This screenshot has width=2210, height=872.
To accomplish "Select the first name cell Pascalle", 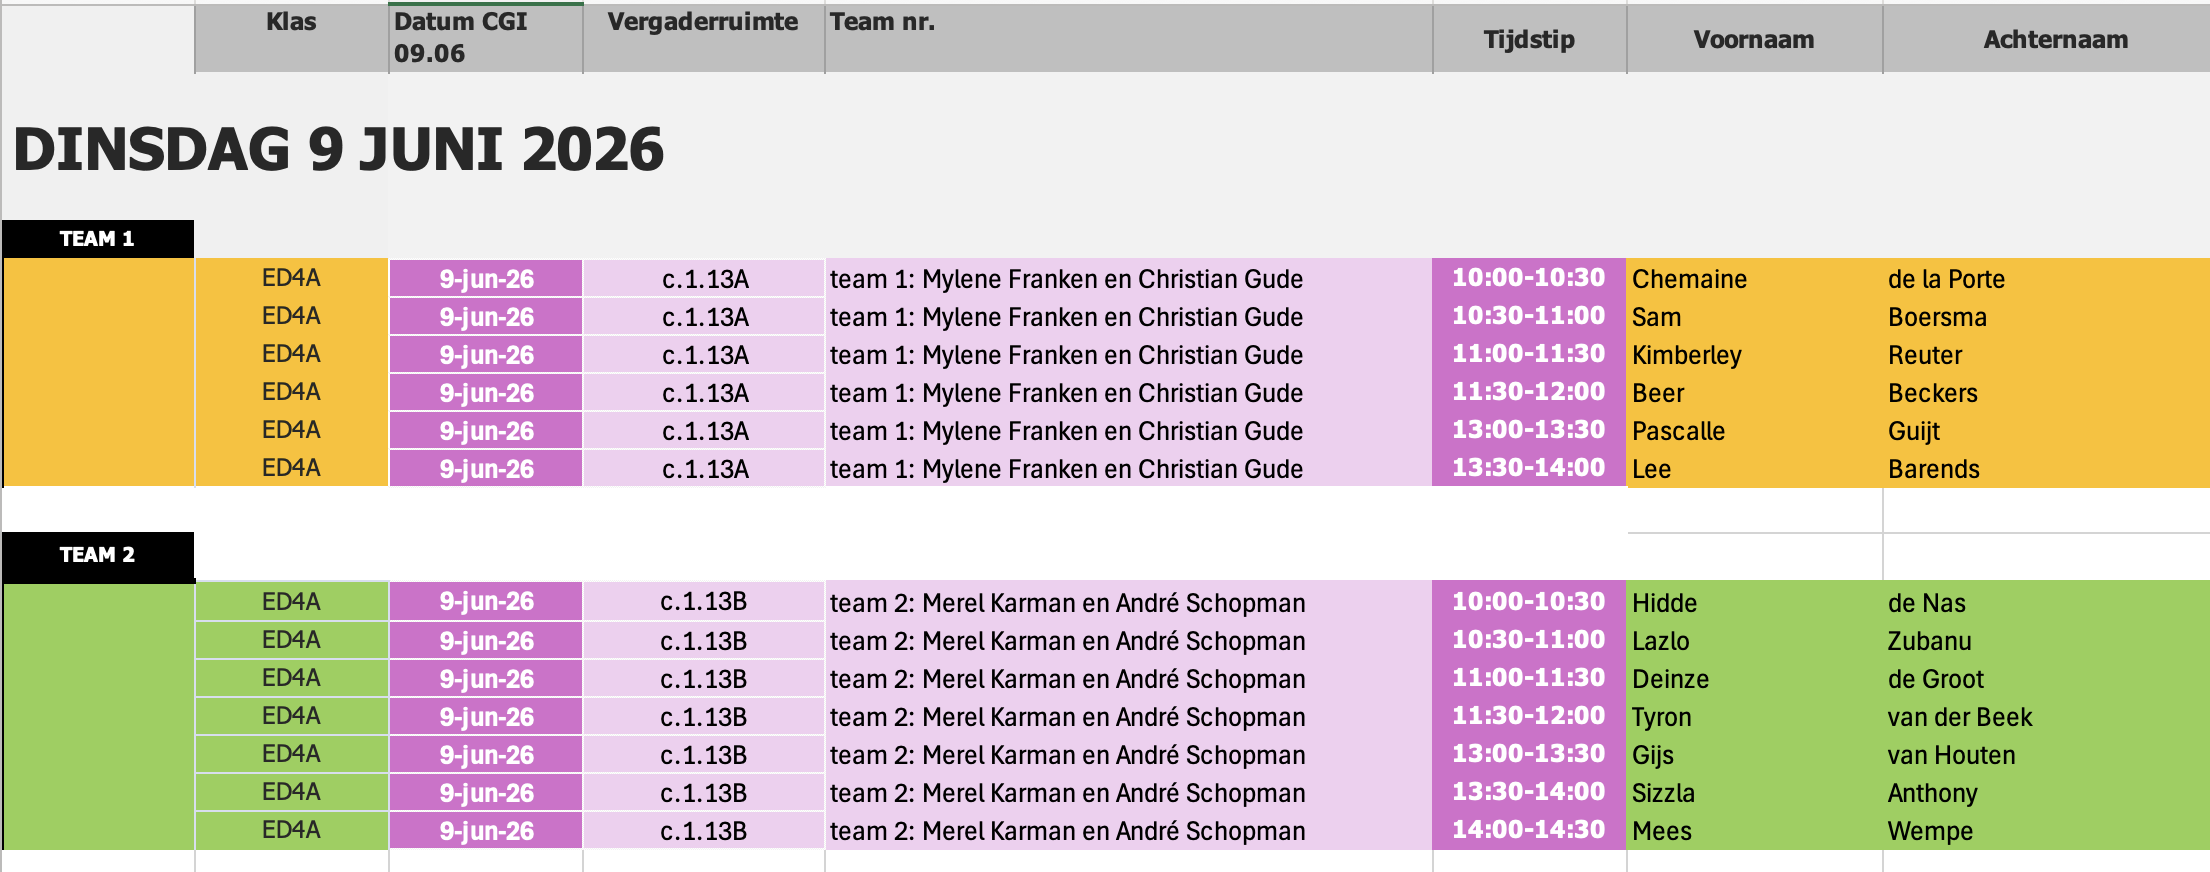I will pyautogui.click(x=1754, y=431).
